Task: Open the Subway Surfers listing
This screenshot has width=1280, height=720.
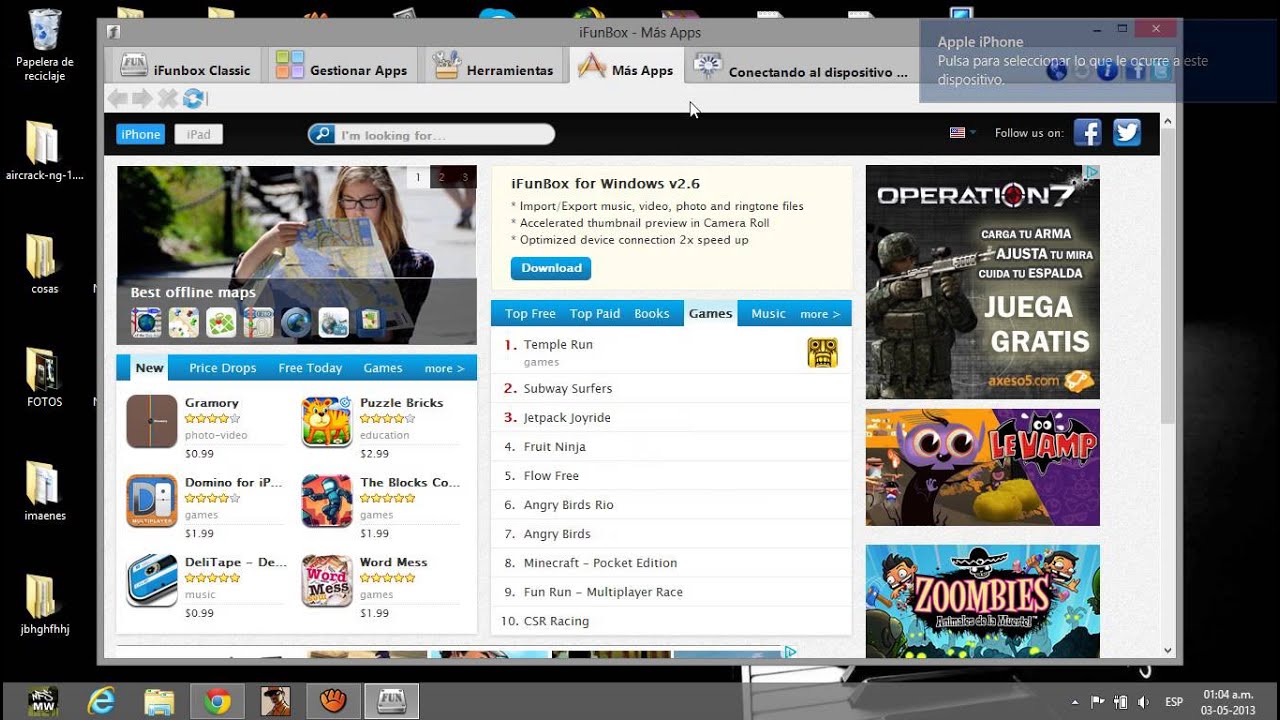Action: 671,388
